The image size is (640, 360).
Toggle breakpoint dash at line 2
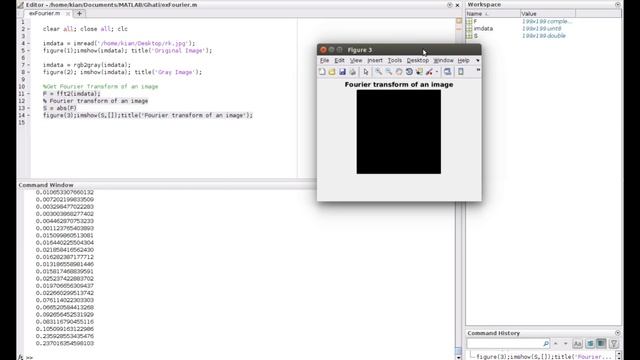pos(29,29)
